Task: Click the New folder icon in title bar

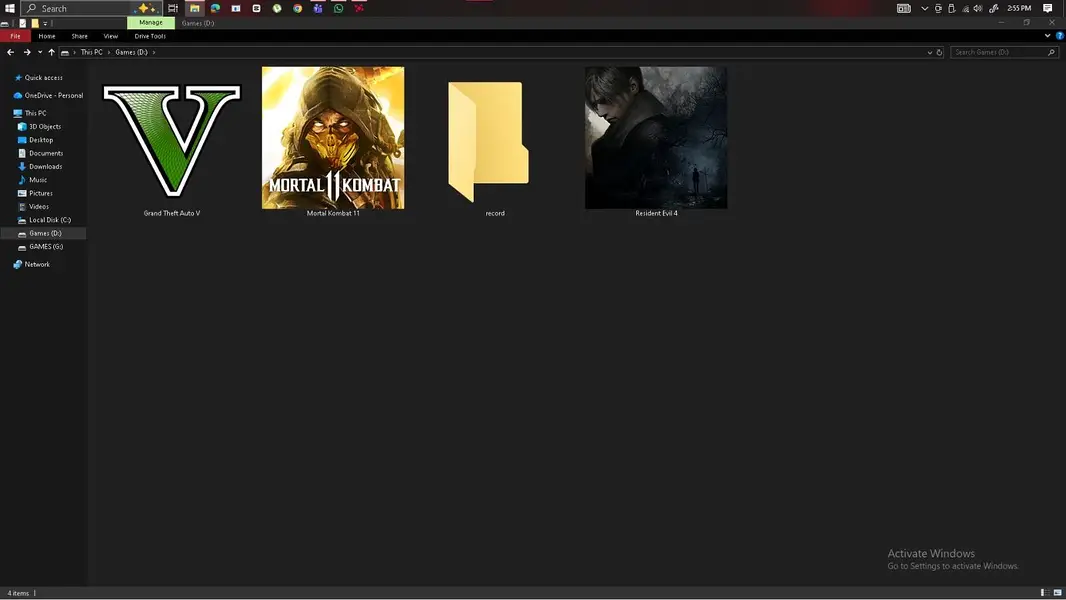Action: tap(35, 23)
